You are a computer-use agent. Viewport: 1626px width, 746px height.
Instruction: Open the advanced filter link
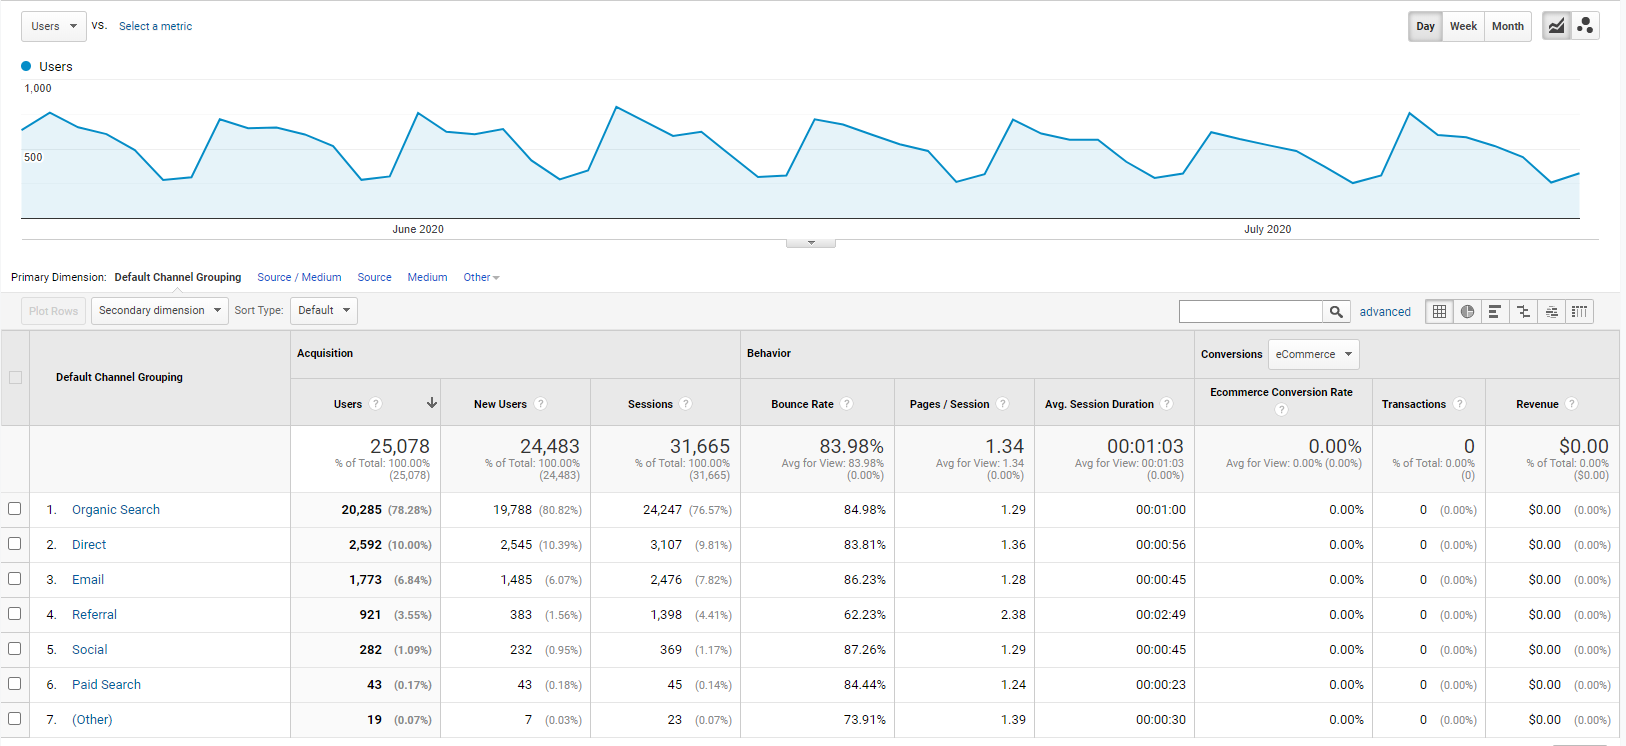(1385, 312)
